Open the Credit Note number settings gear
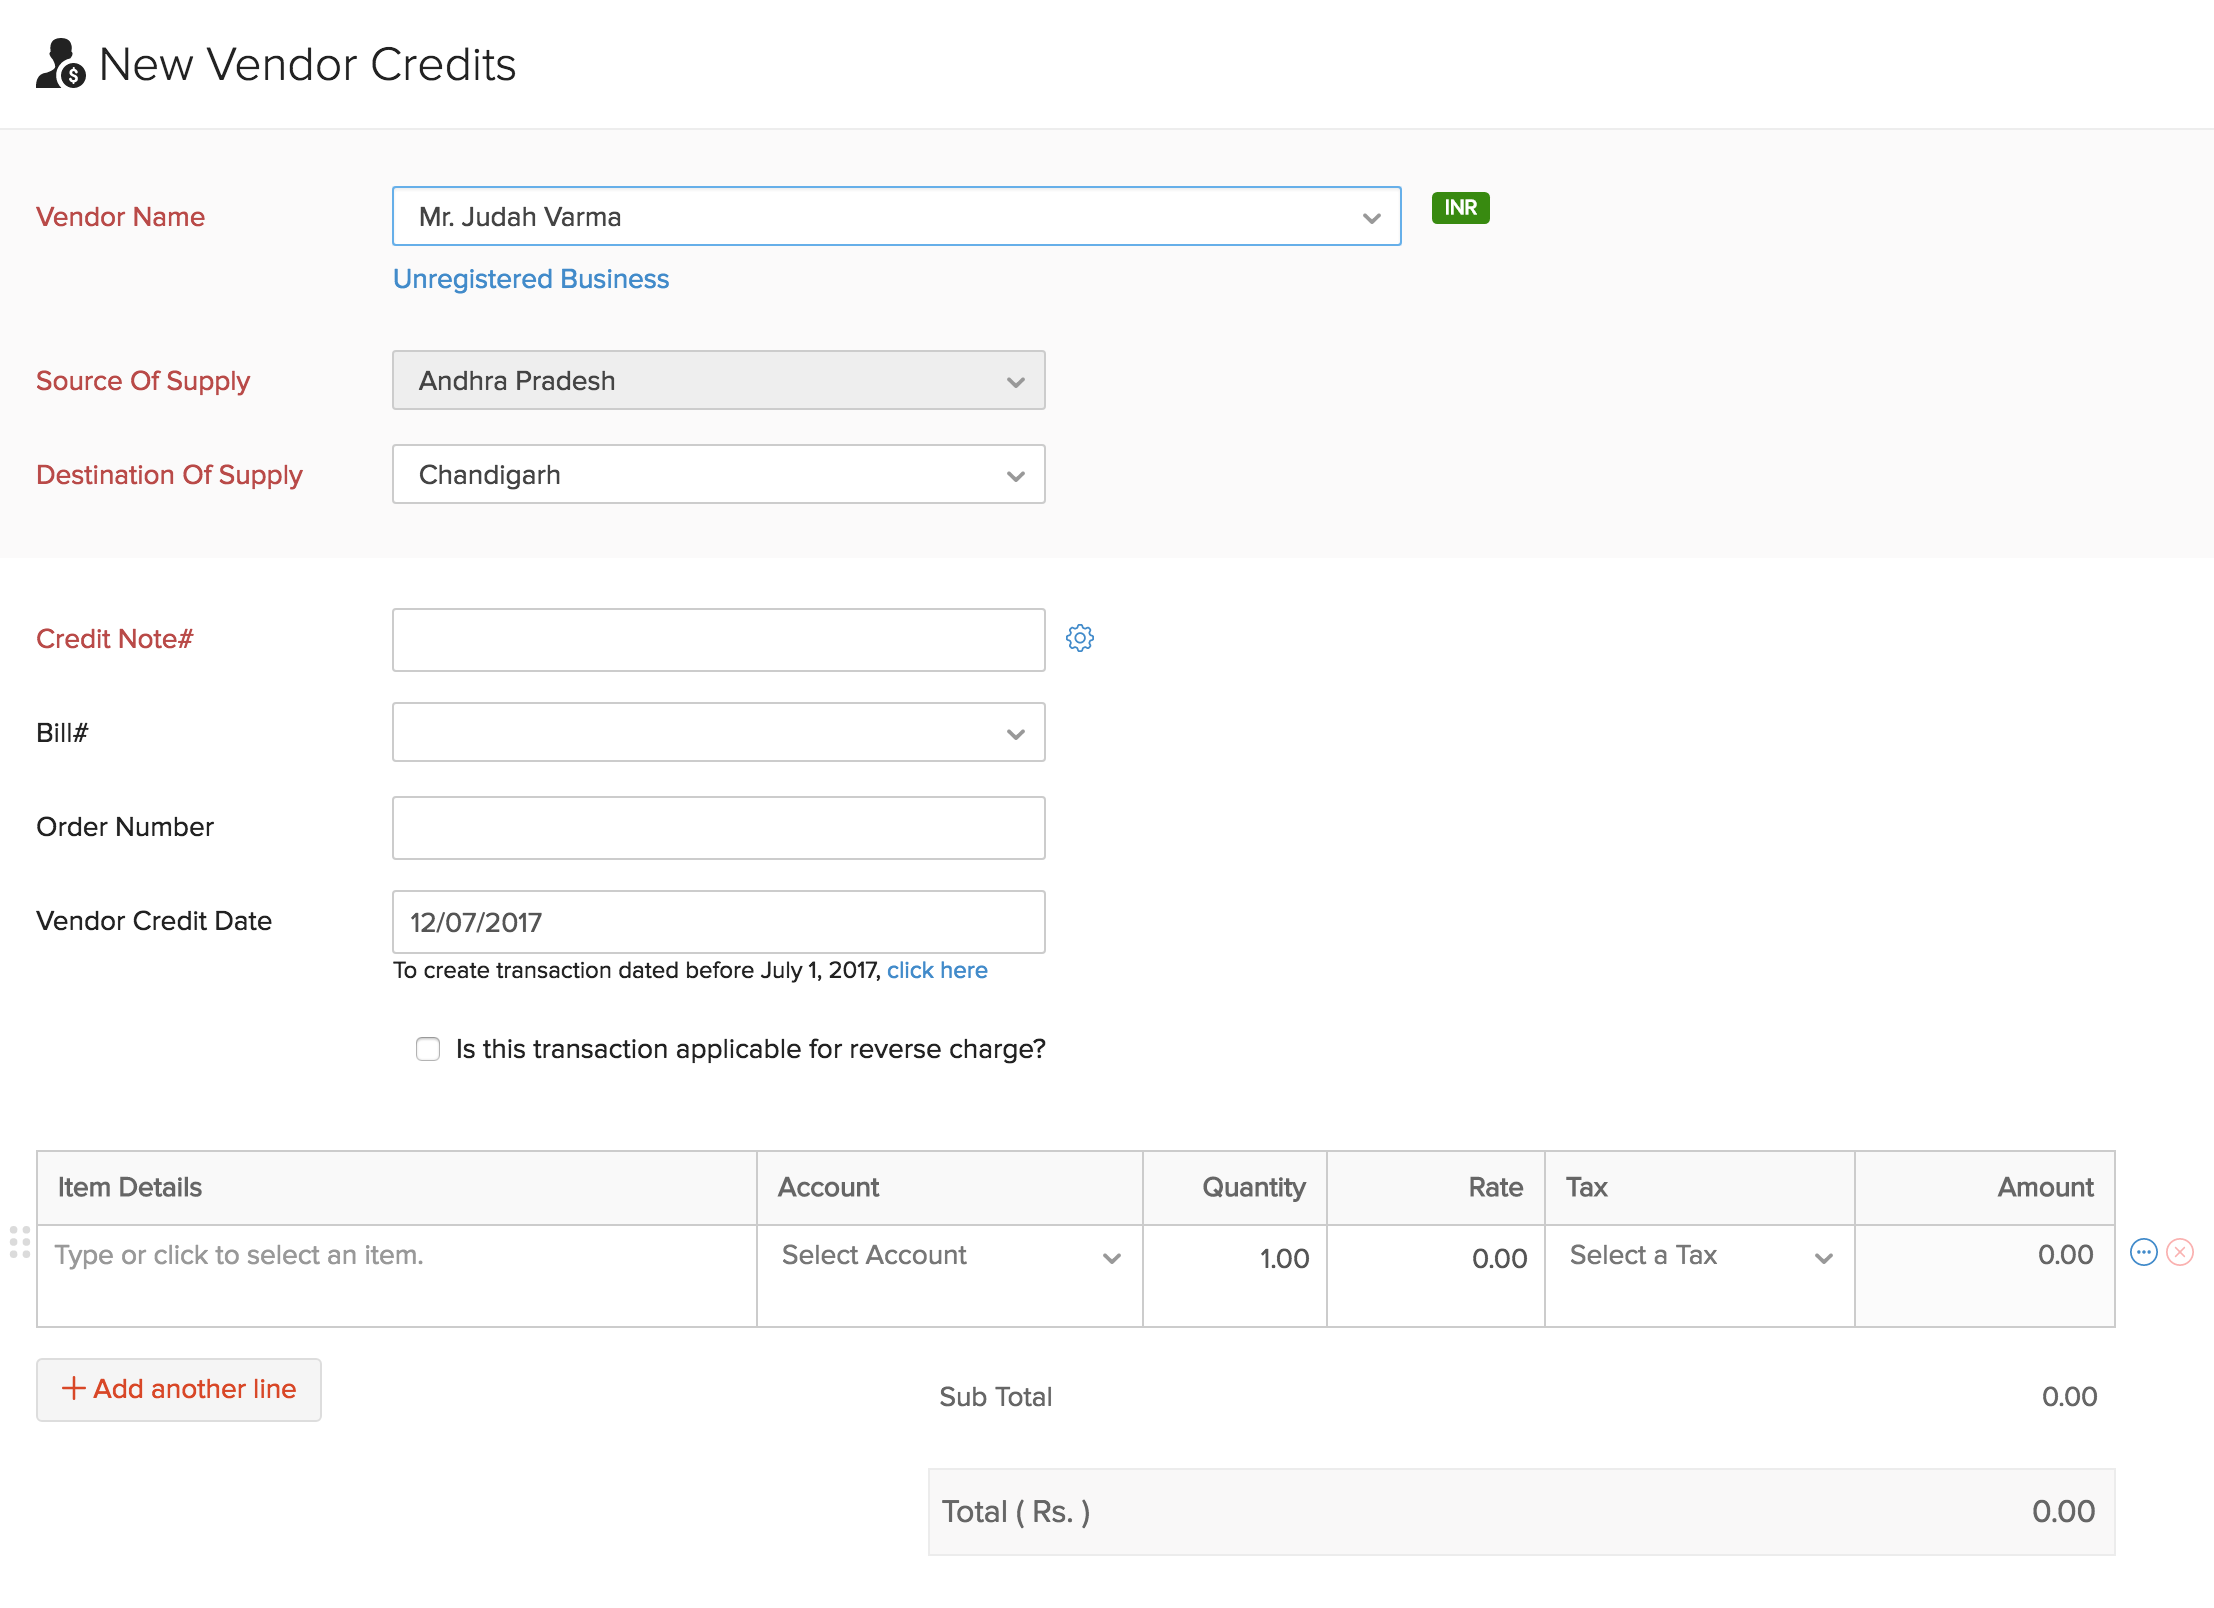The height and width of the screenshot is (1608, 2214). click(x=1081, y=638)
